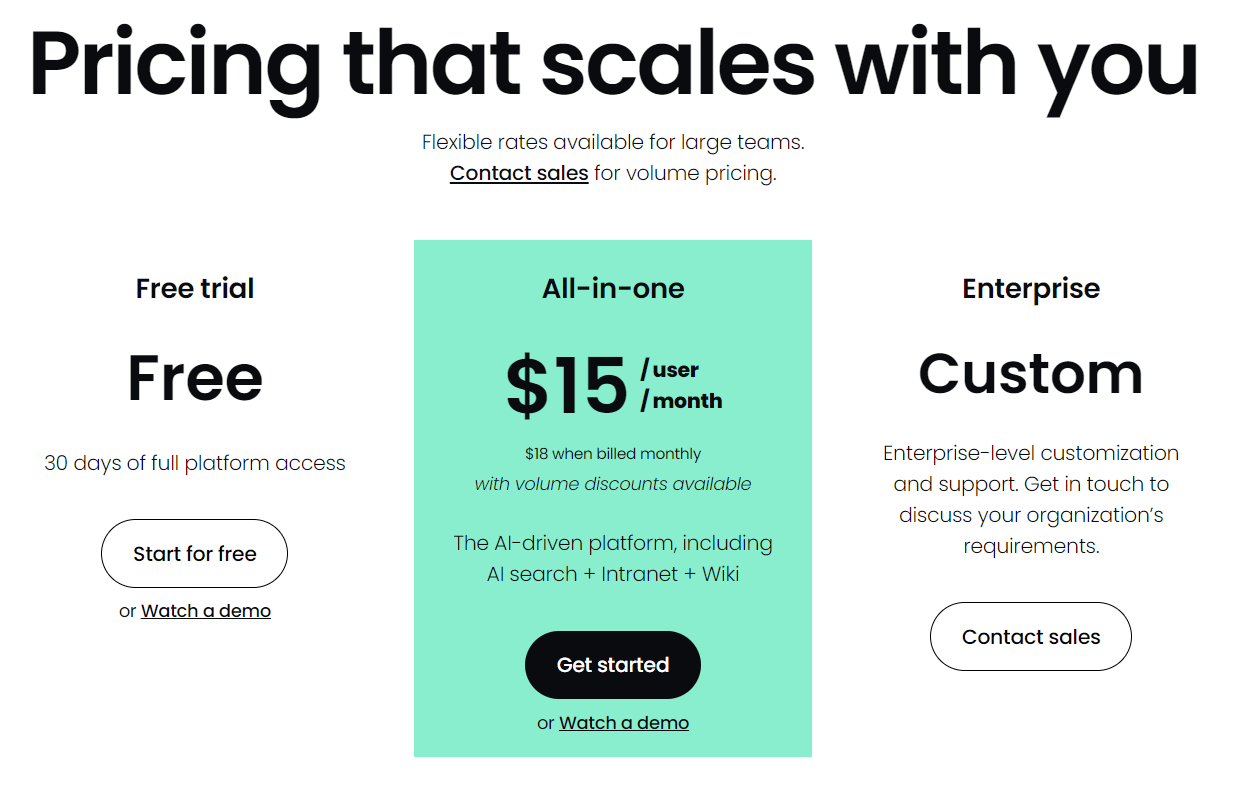
Task: Click the $15 price figure
Action: click(567, 386)
